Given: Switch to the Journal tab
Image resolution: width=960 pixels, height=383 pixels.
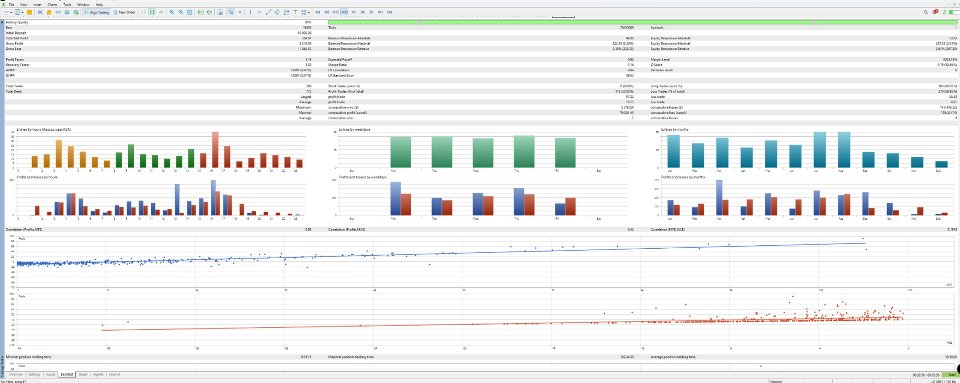Looking at the screenshot, I should tap(114, 374).
